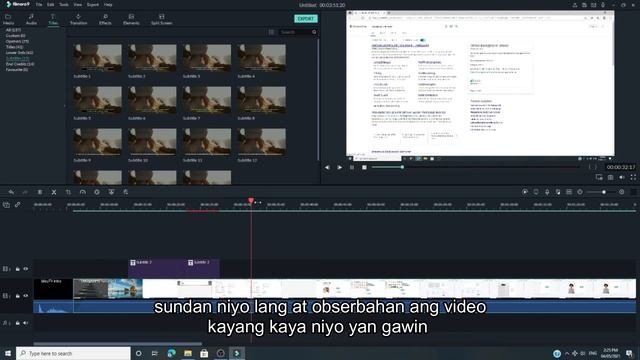Toggle the grid view icon beside search

271,32
